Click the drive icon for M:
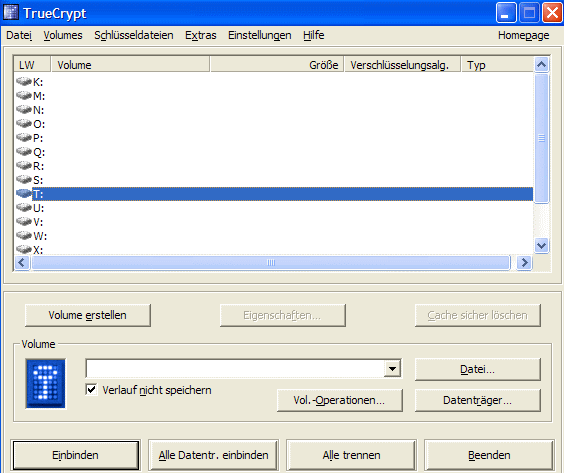 (x=24, y=96)
